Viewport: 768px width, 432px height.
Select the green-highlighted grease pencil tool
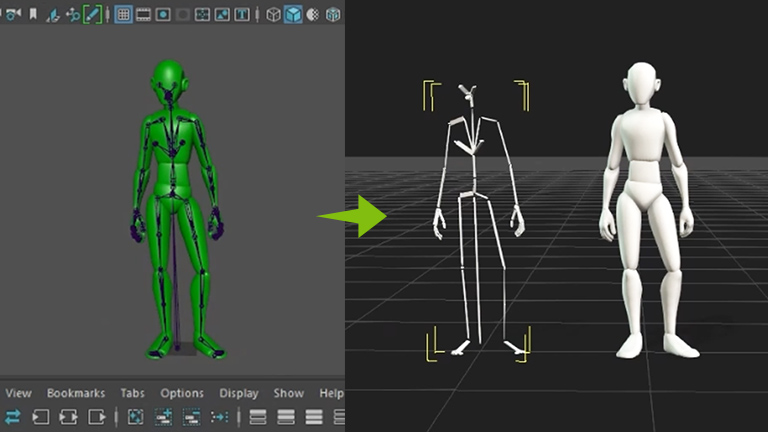[x=92, y=14]
